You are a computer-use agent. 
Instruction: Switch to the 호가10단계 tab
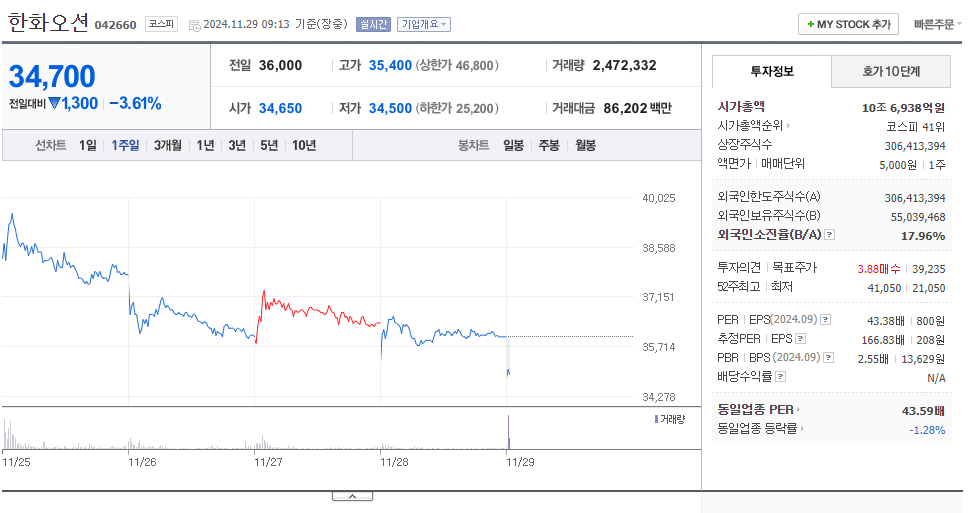tap(890, 71)
